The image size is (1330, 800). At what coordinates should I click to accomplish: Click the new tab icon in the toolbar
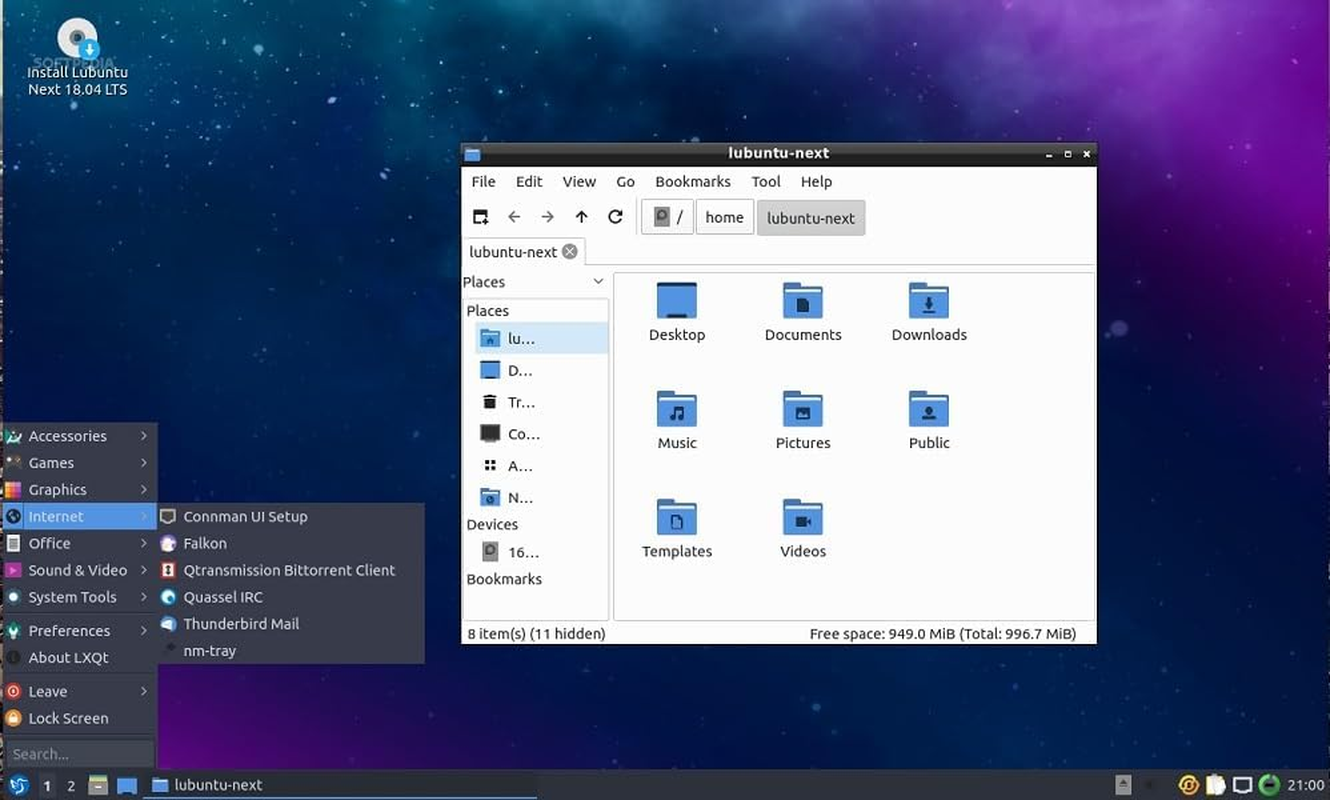pyautogui.click(x=480, y=216)
